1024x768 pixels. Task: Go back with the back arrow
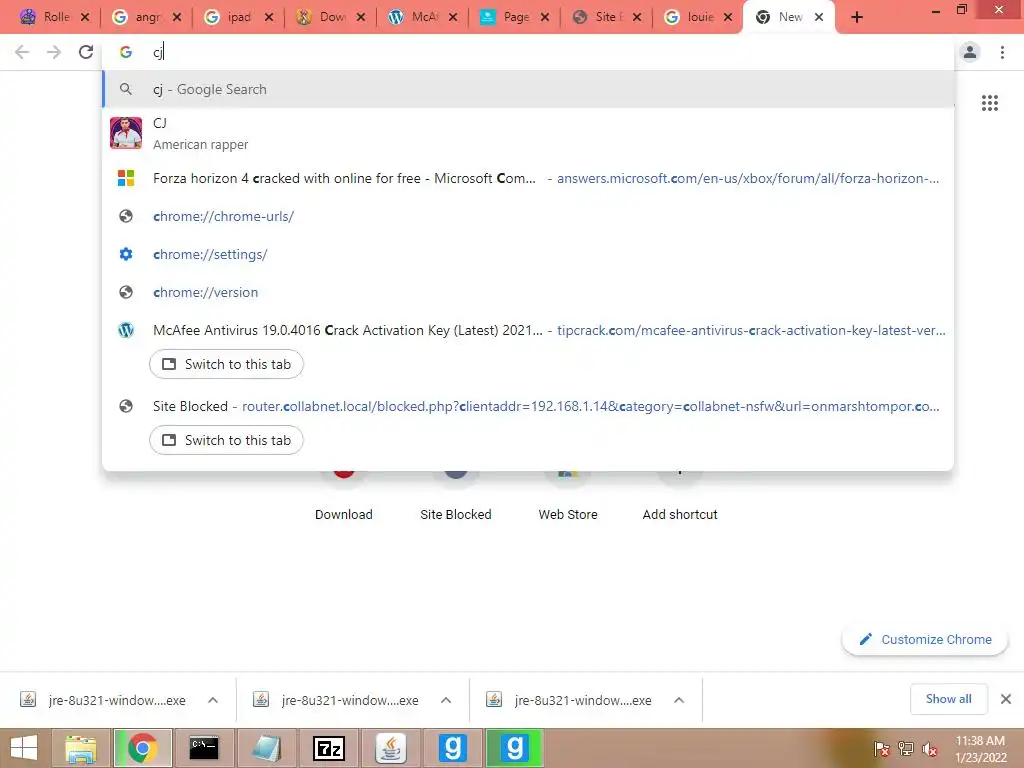click(22, 52)
